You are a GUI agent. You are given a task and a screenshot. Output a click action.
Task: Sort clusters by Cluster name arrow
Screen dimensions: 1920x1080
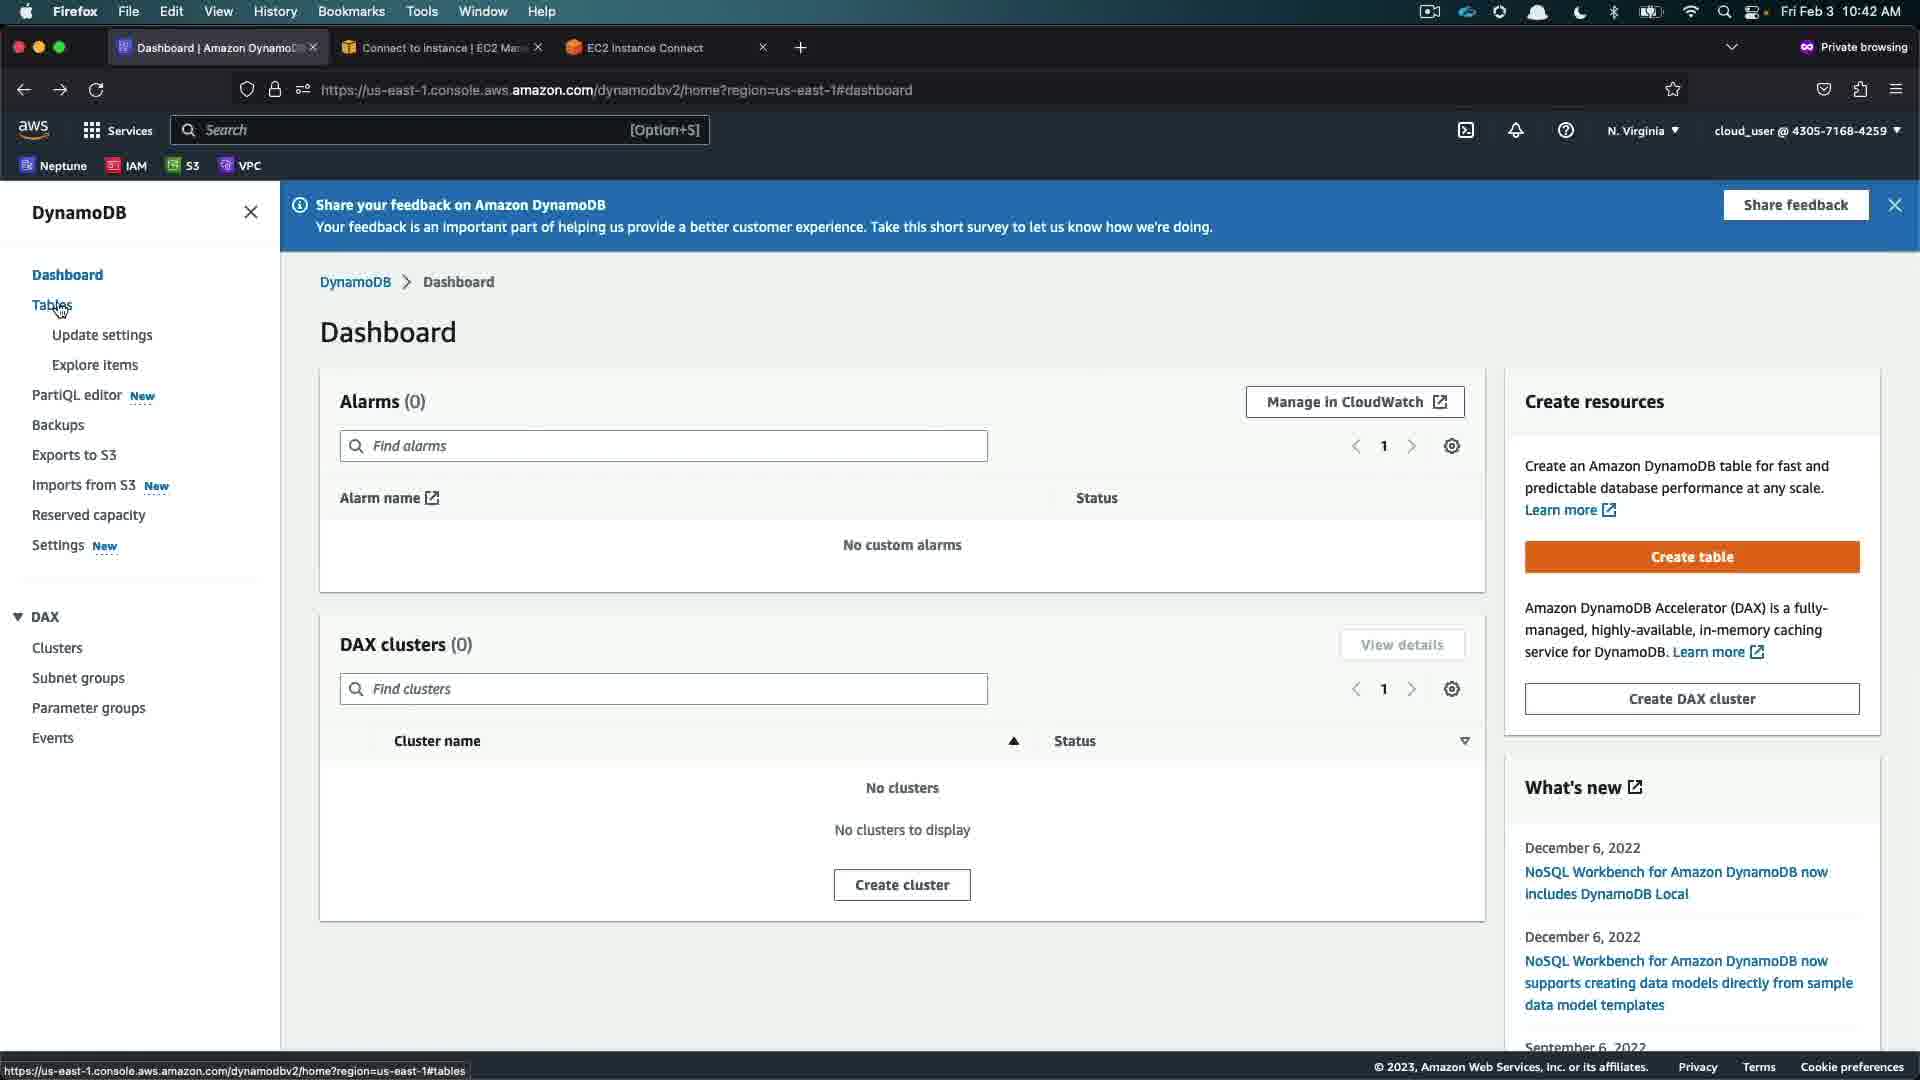(1013, 741)
